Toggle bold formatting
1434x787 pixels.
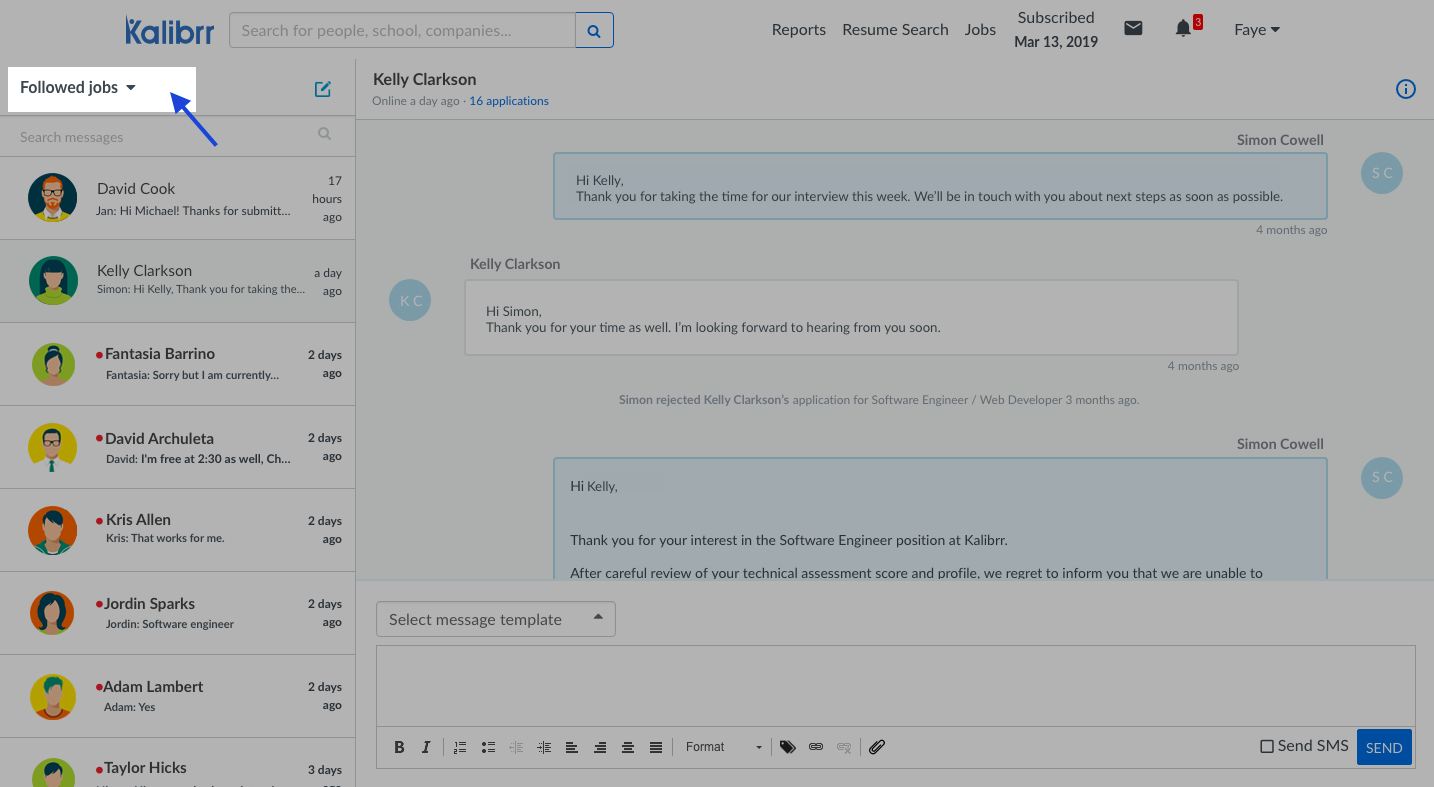(399, 747)
